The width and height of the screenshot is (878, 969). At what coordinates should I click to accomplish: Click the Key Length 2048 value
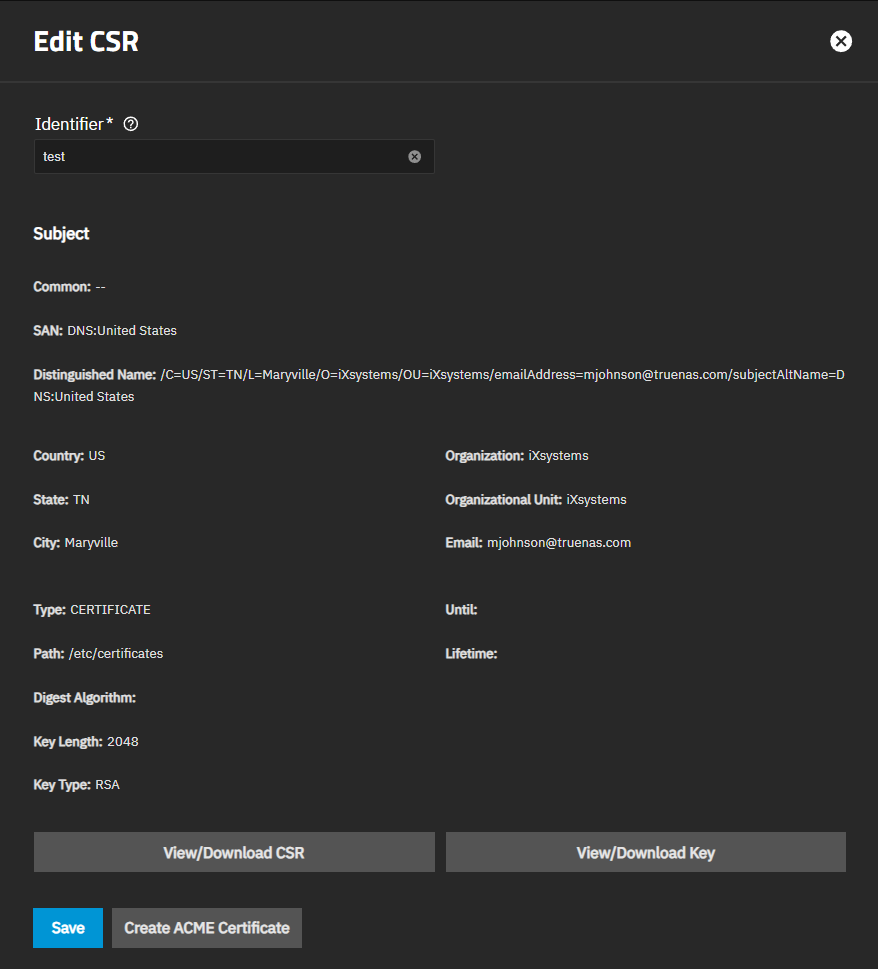coord(123,742)
